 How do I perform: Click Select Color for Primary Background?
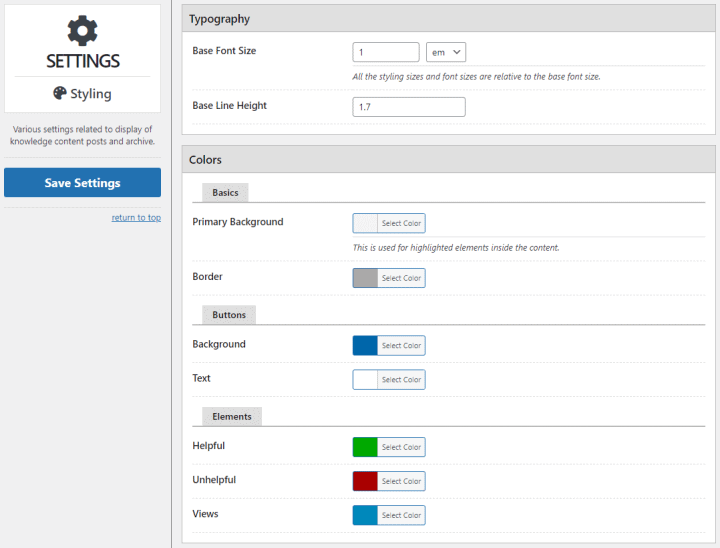click(x=401, y=223)
